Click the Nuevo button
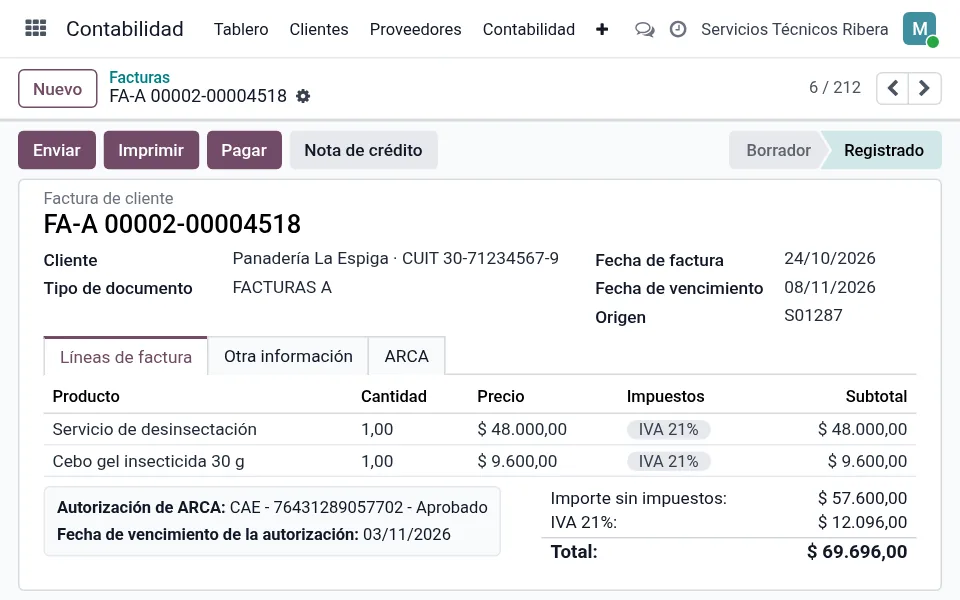The width and height of the screenshot is (960, 600). [58, 89]
